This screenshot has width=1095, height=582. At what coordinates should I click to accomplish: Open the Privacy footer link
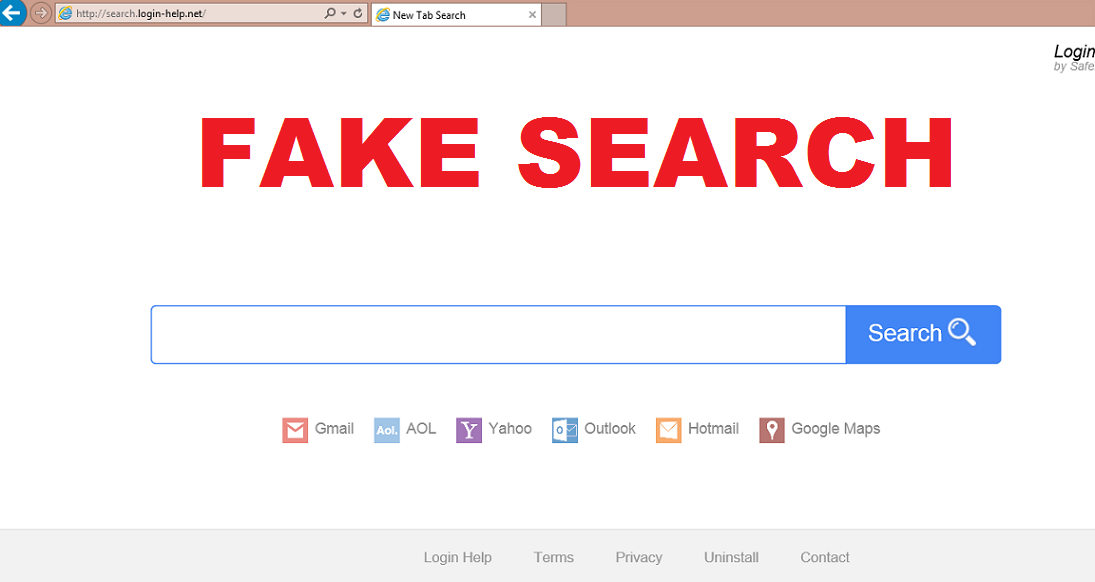coord(639,558)
